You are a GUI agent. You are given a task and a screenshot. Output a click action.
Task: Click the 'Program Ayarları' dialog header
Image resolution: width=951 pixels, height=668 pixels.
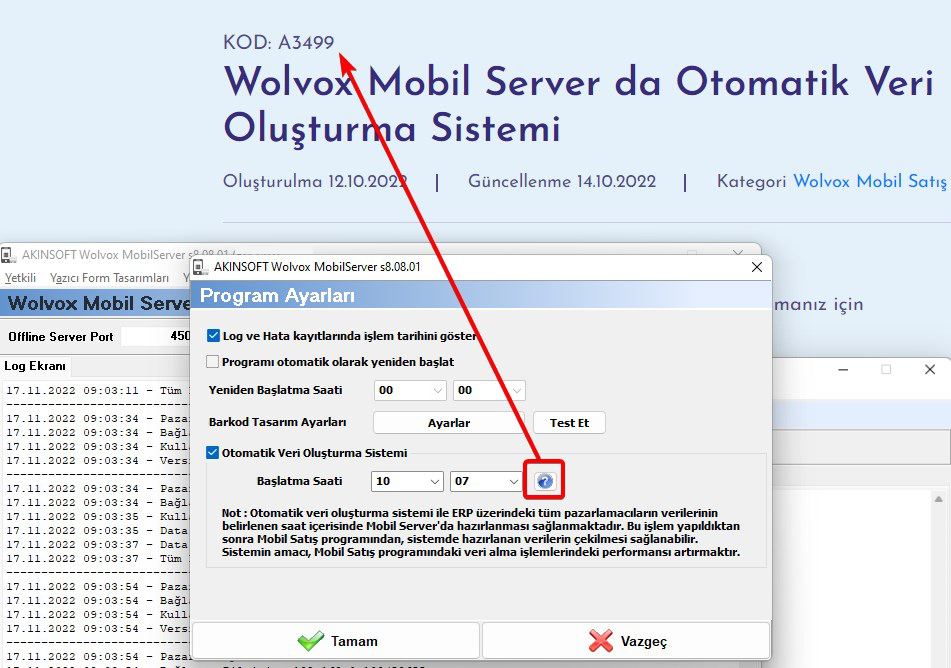pyautogui.click(x=277, y=295)
